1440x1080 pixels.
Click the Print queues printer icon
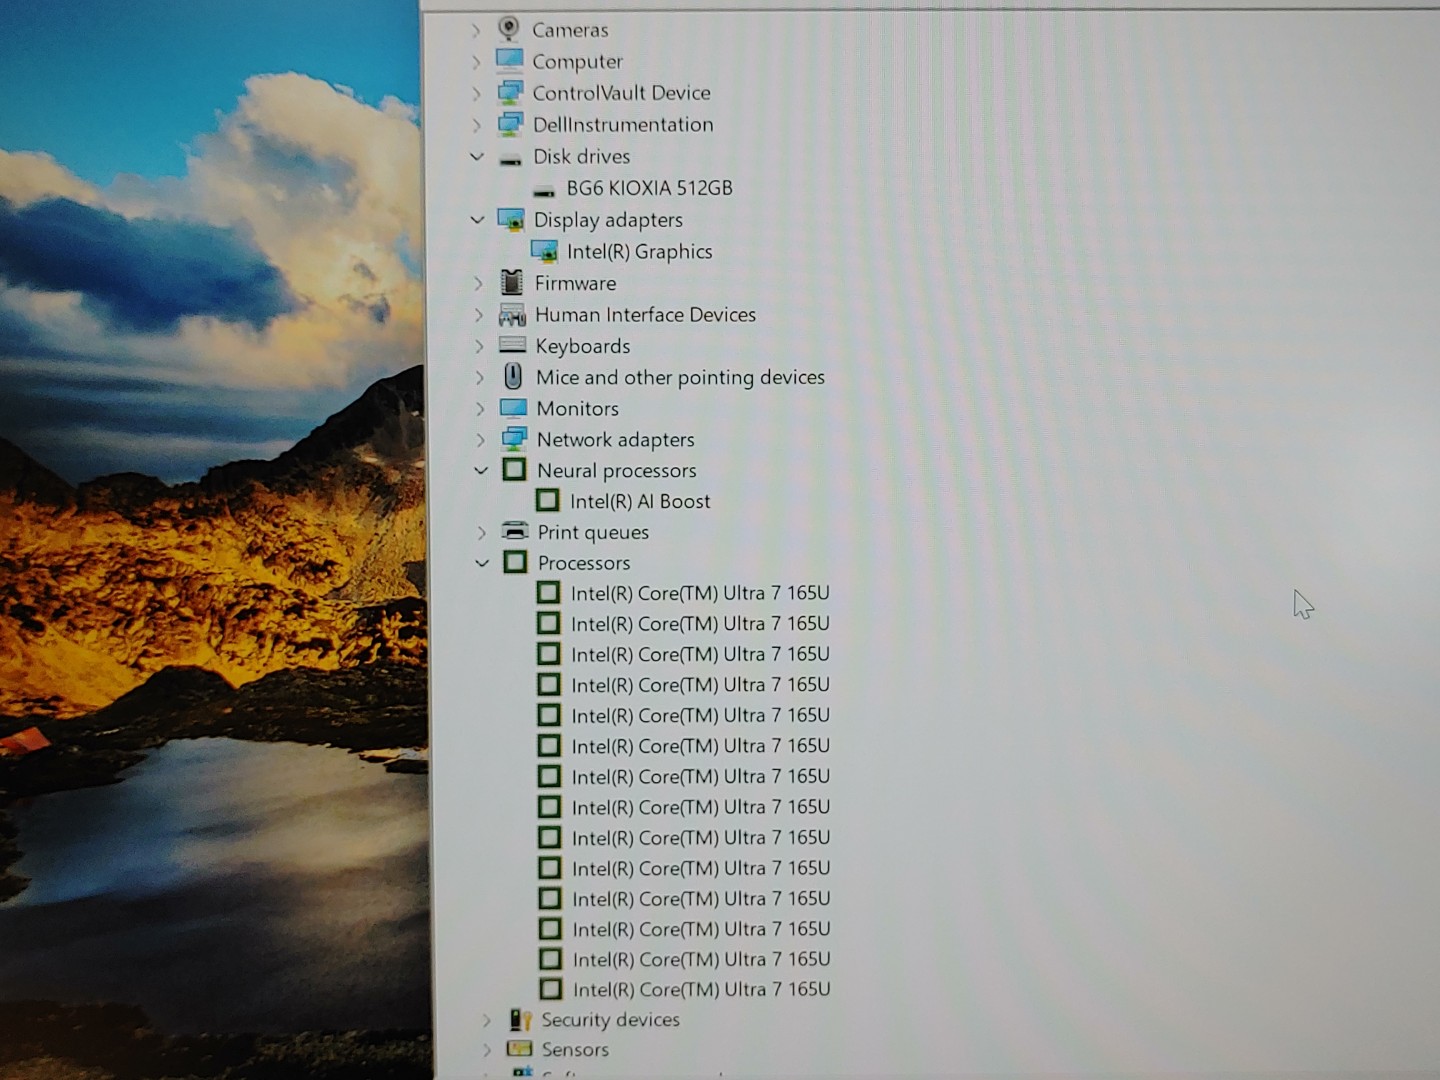click(515, 532)
